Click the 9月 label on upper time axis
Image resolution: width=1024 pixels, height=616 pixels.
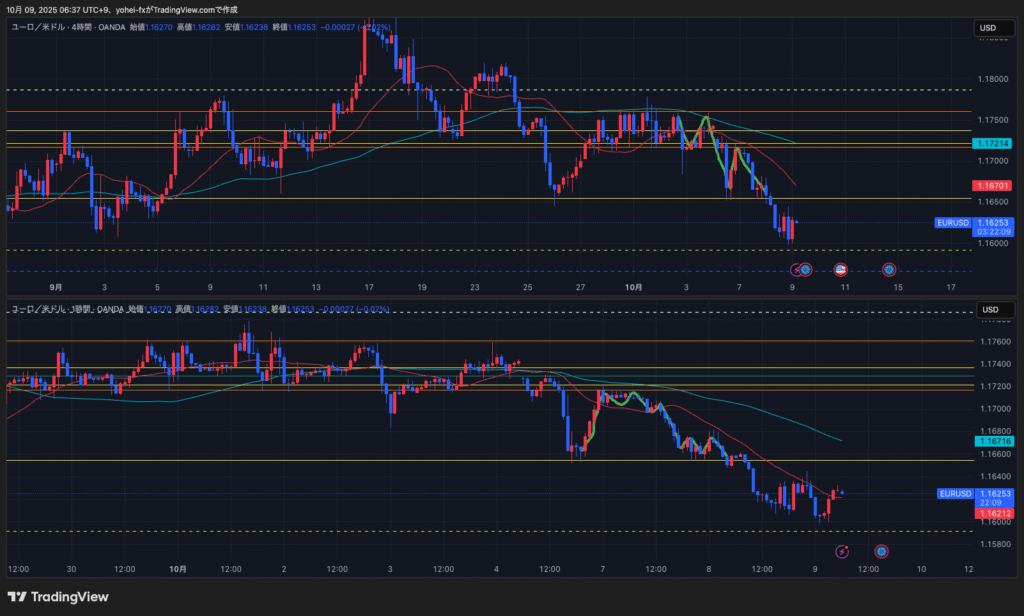57,287
